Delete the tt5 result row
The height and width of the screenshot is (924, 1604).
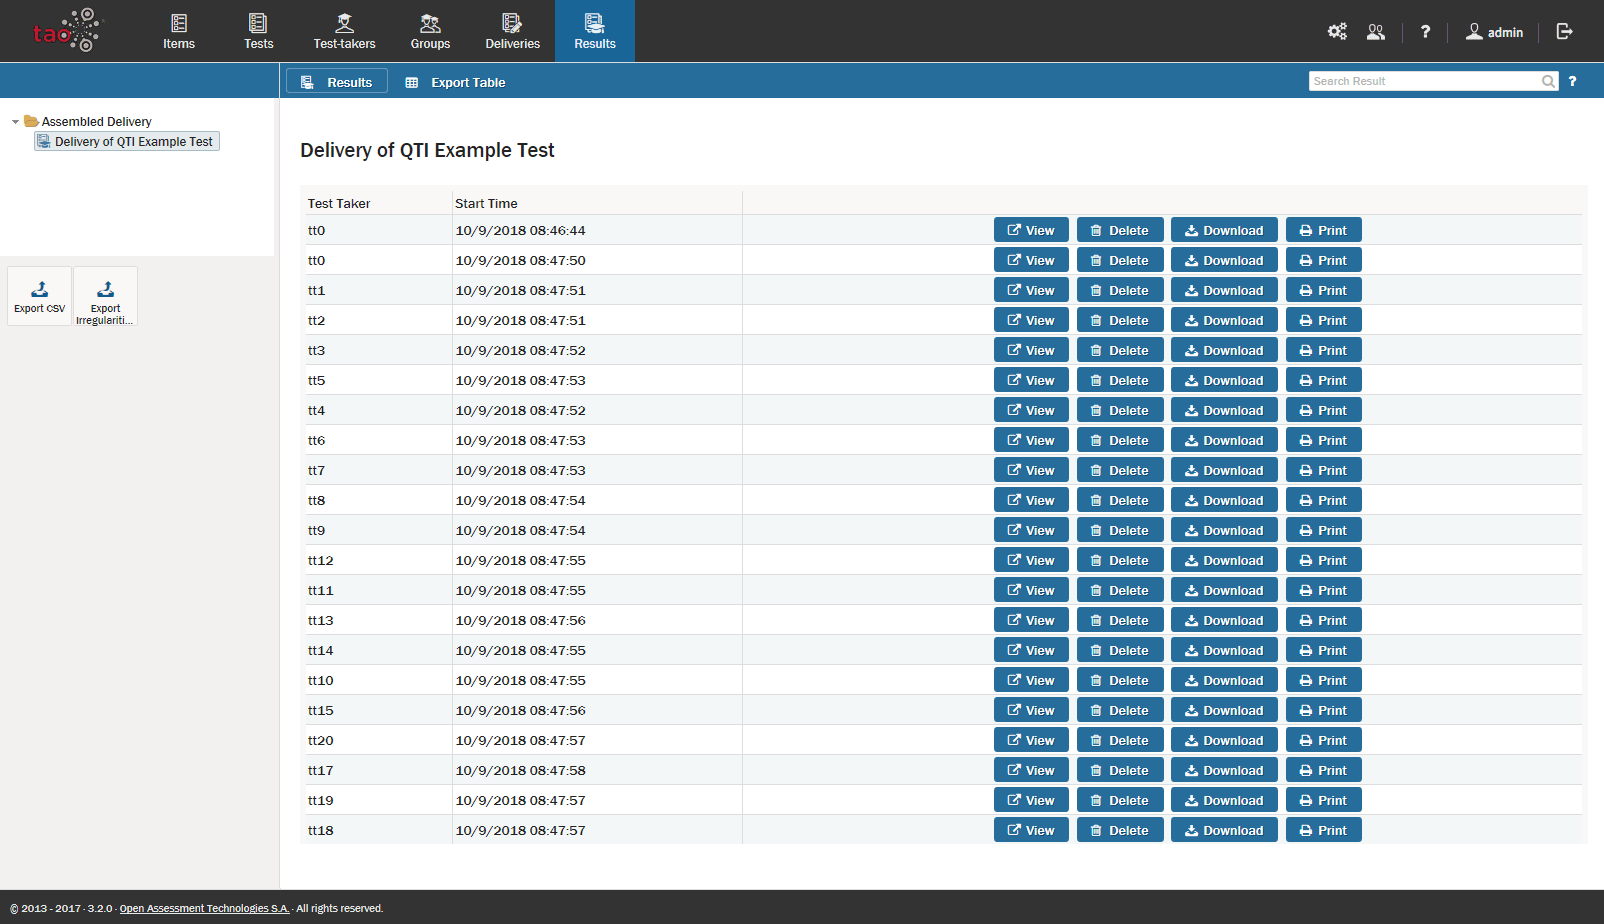coord(1119,381)
